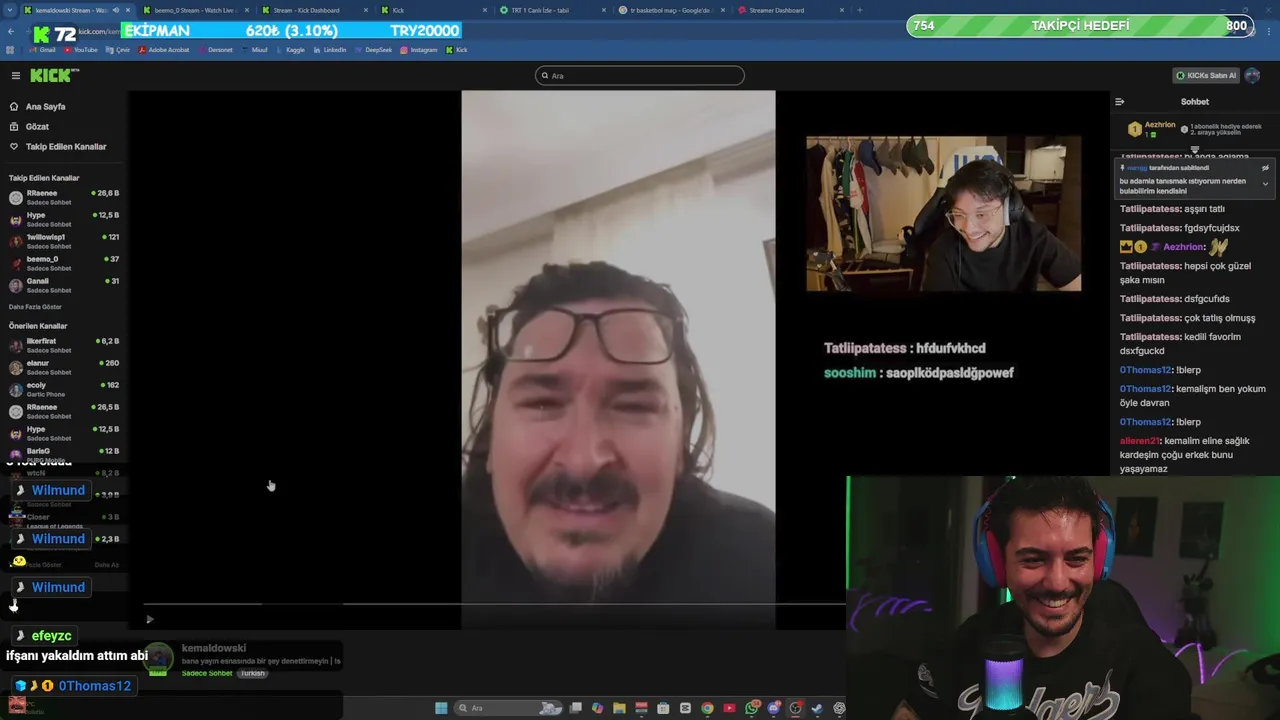Image resolution: width=1280 pixels, height=720 pixels.
Task: Play the paused video
Action: tap(150, 619)
